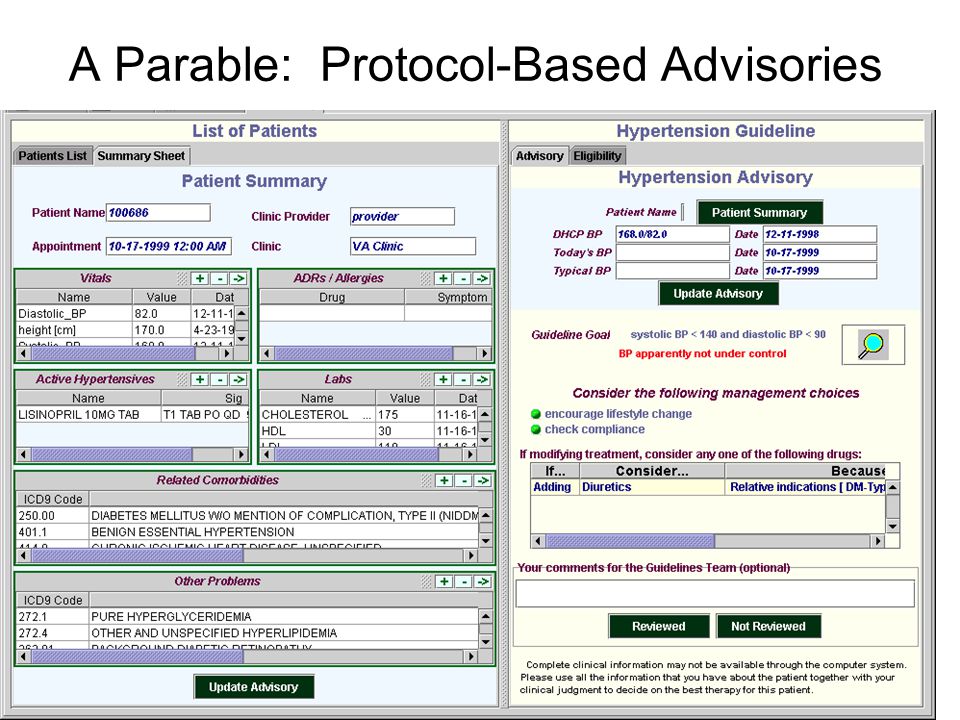Add an entry in ADRs / Allergies panel

tap(443, 279)
